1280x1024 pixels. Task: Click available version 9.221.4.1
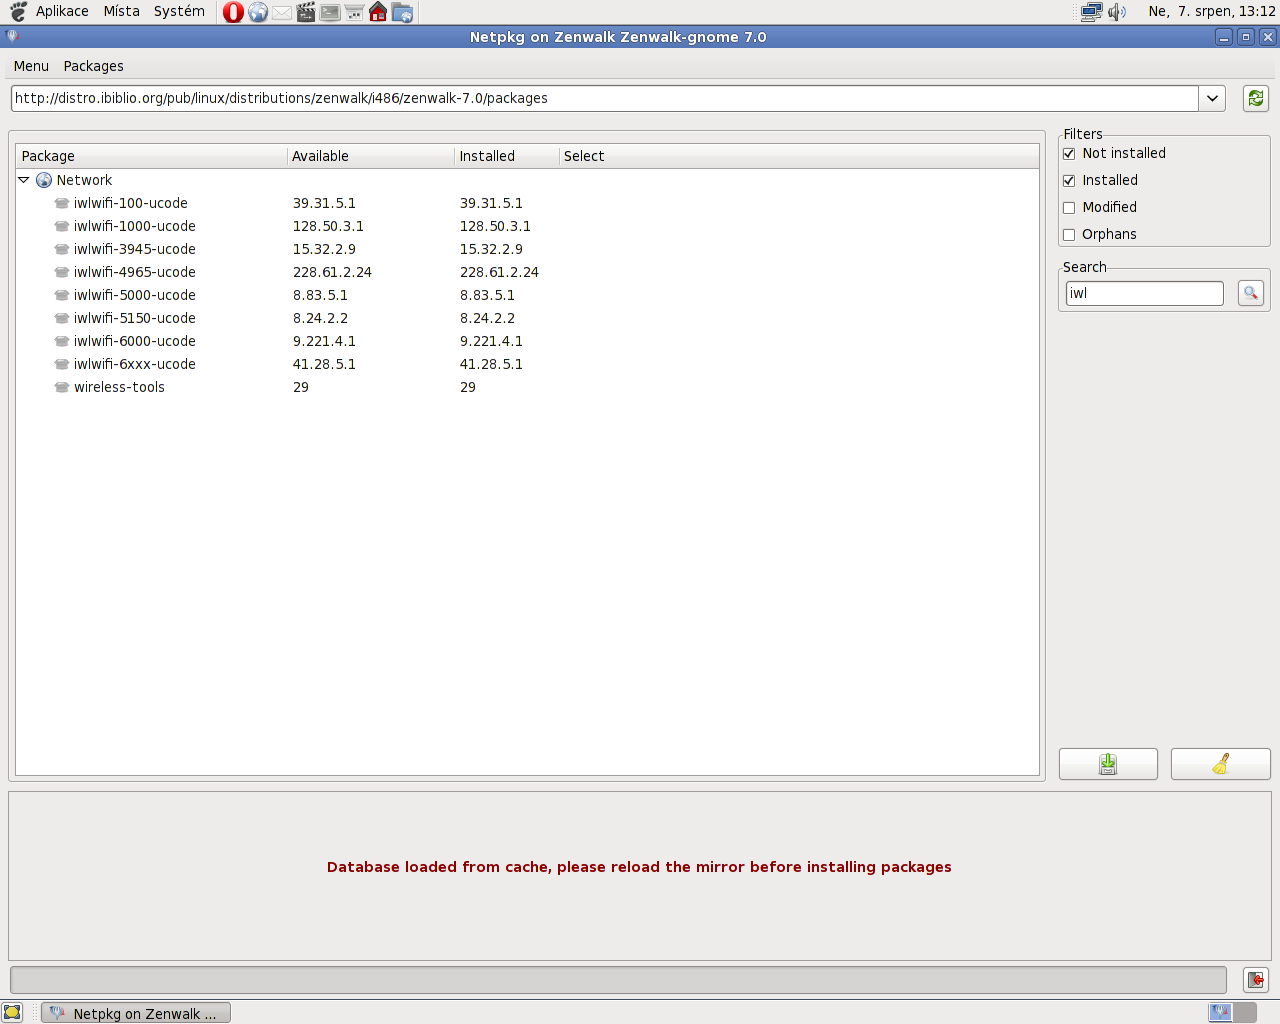point(324,341)
